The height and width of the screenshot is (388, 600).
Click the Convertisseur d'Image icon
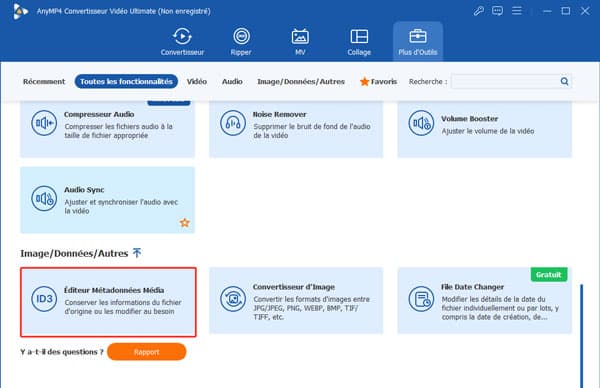pos(233,299)
